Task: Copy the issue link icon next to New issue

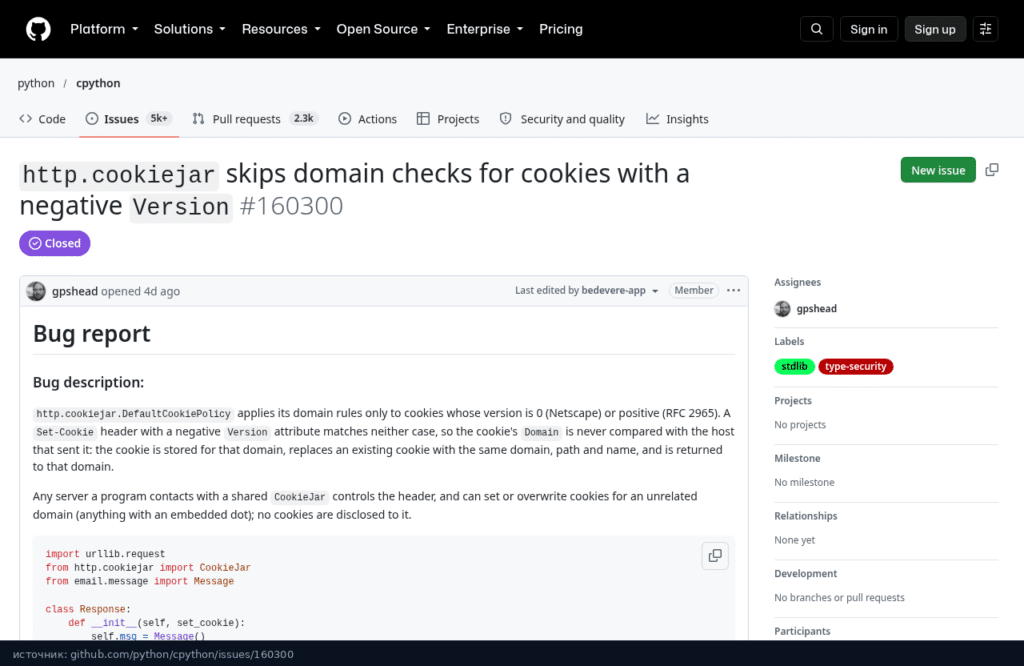Action: (x=991, y=170)
